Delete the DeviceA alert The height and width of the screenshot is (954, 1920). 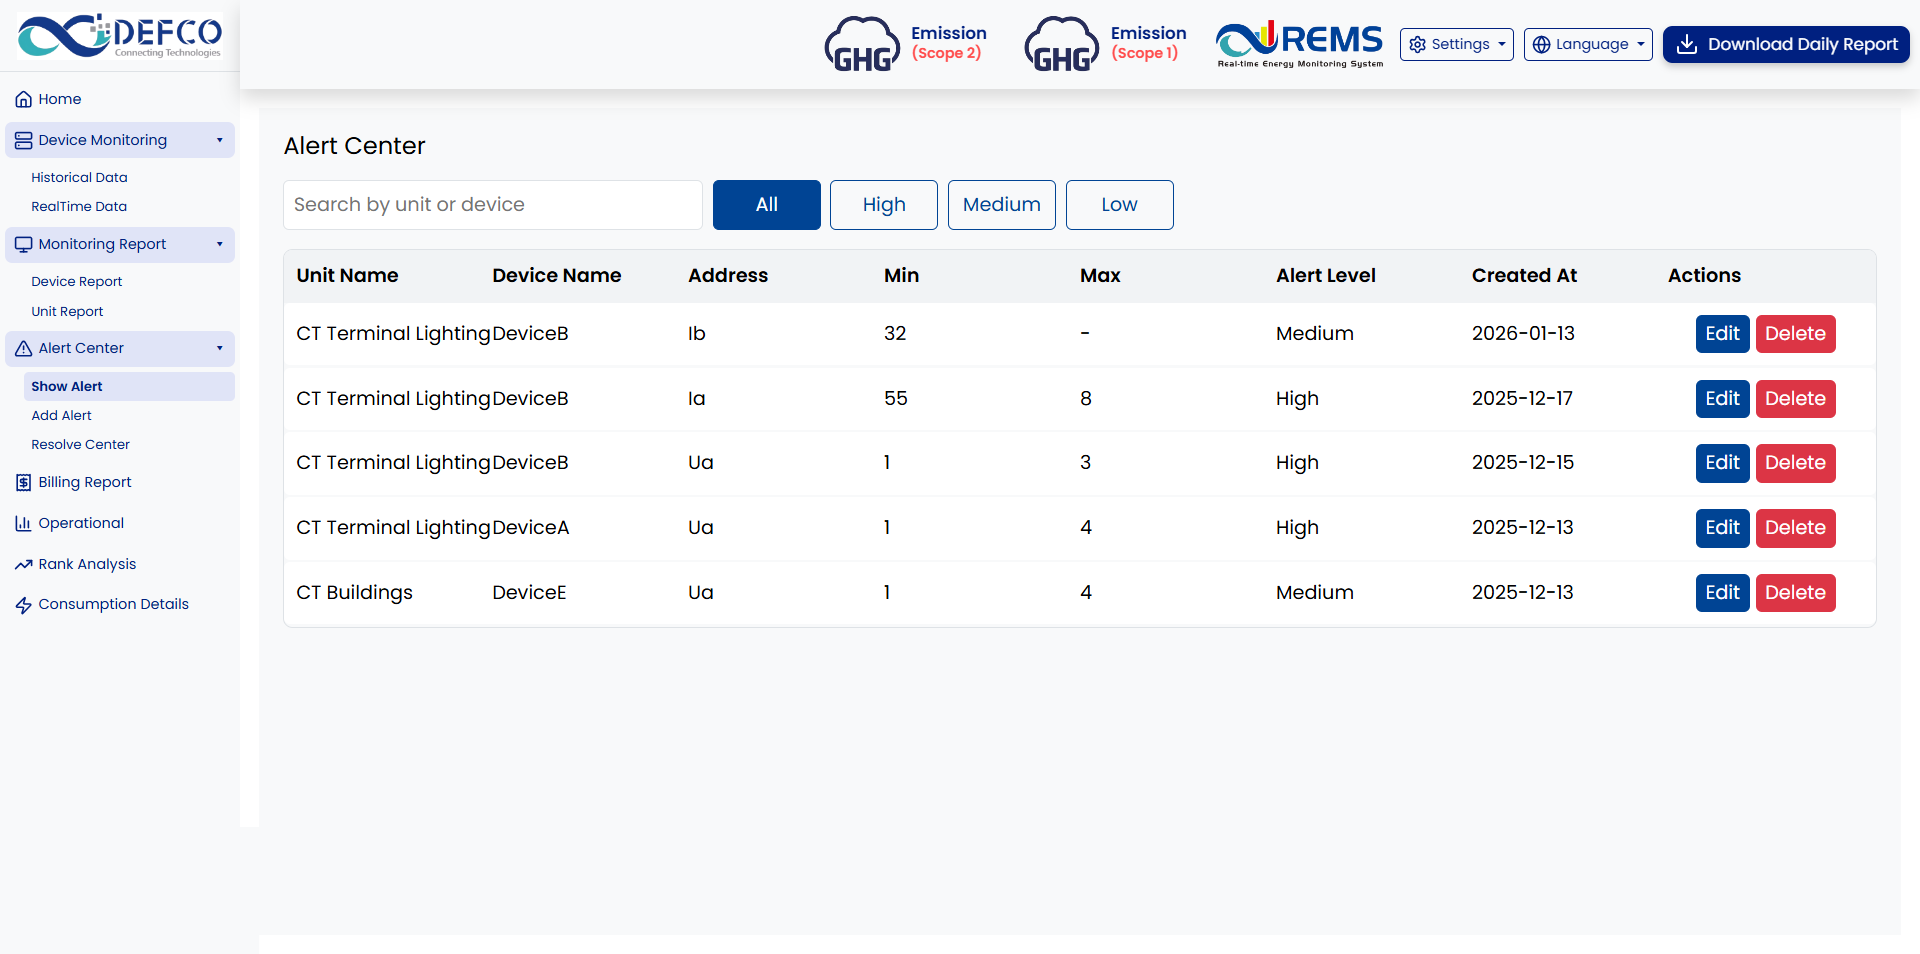pyautogui.click(x=1795, y=528)
